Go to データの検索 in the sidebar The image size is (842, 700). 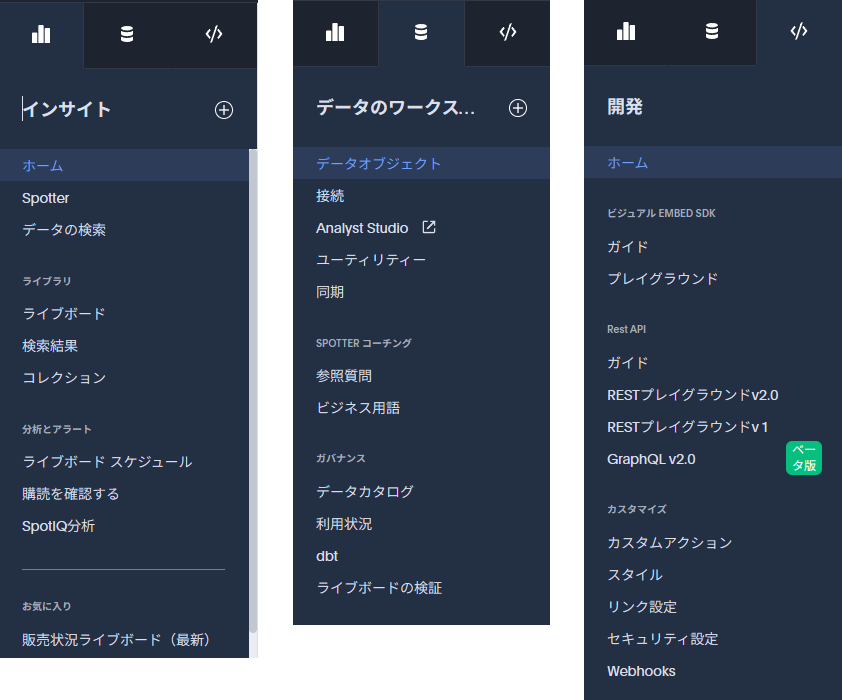(64, 230)
